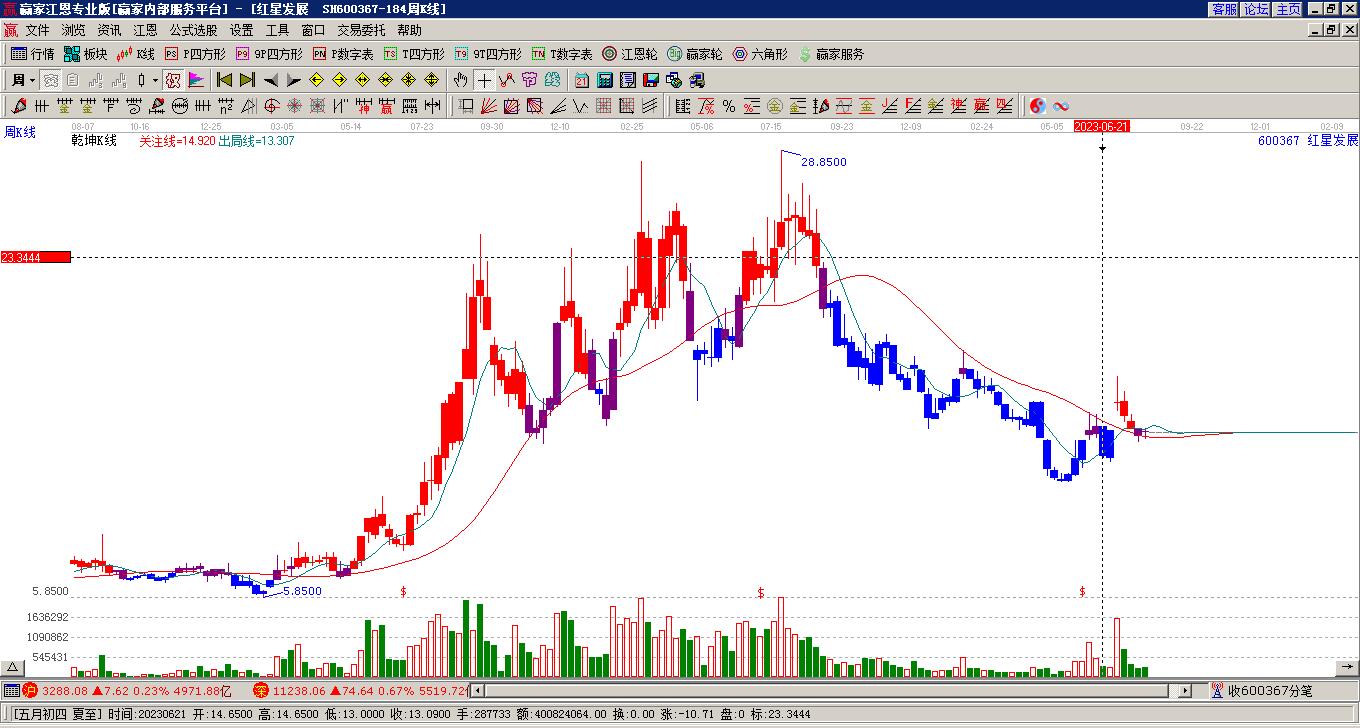Select the percent % tool icon
Viewport: 1360px width, 728px height.
pos(729,105)
